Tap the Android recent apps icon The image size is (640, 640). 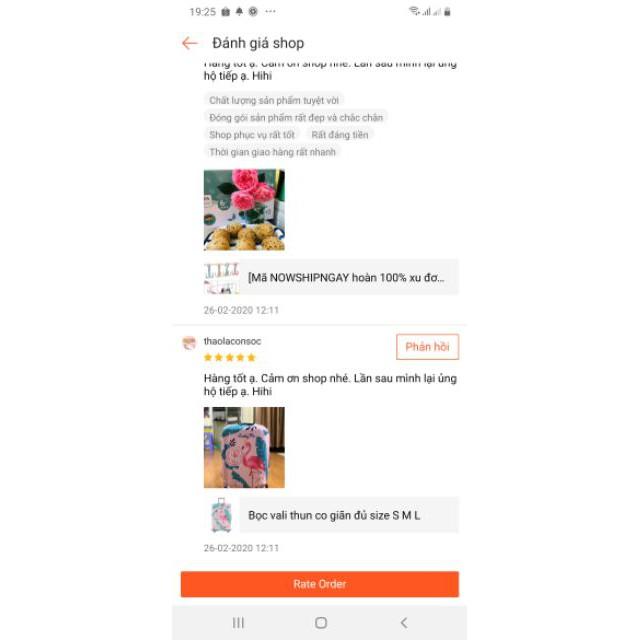[x=238, y=623]
